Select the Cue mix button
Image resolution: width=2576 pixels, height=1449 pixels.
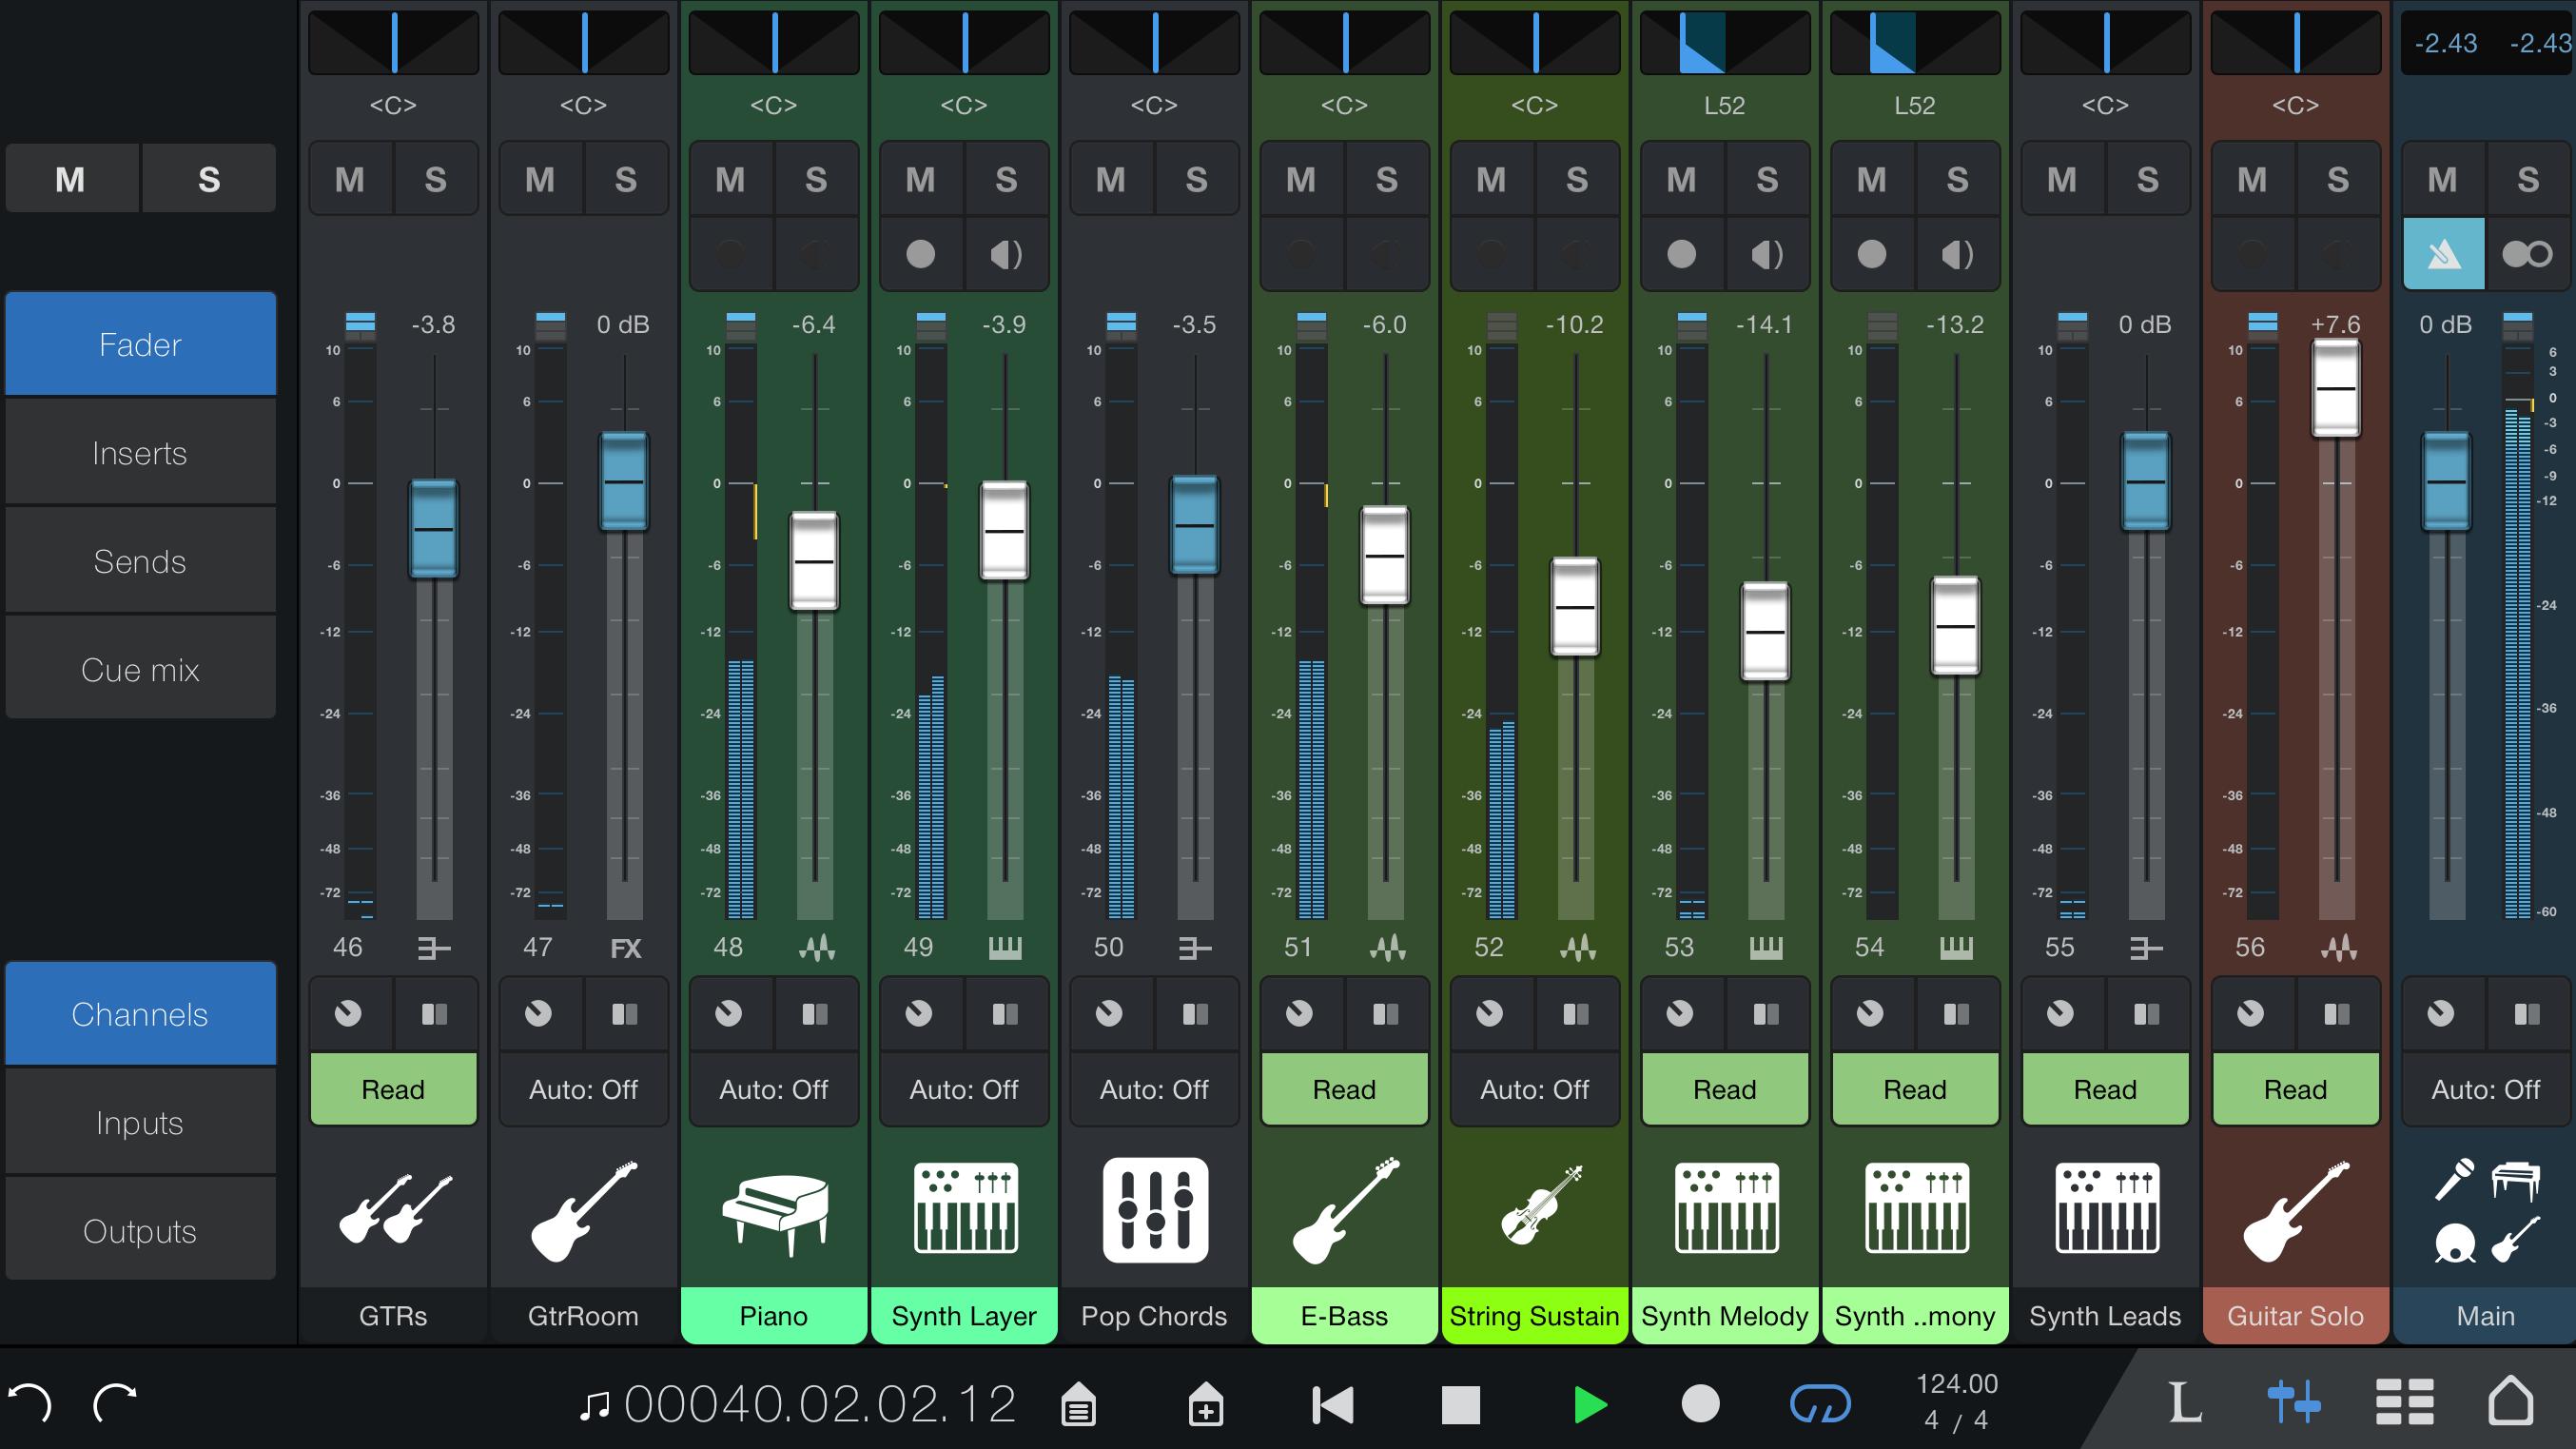point(140,669)
